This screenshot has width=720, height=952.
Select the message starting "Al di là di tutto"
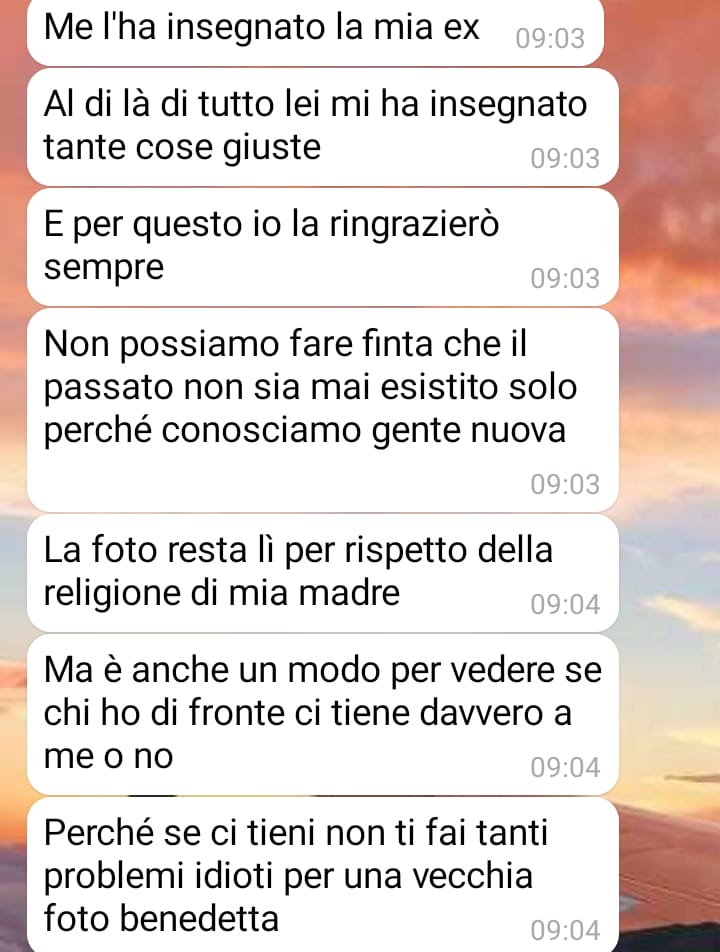coord(322,127)
